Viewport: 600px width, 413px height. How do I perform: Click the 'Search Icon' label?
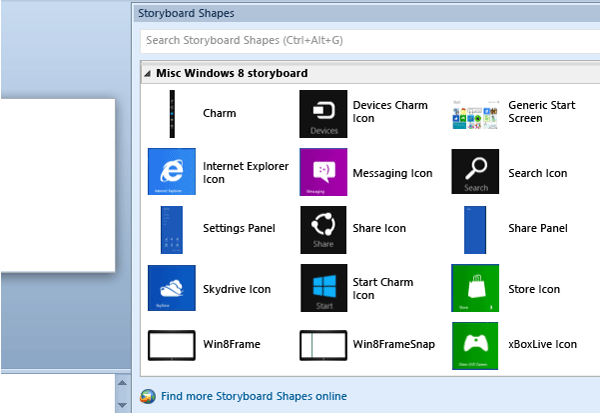pyautogui.click(x=538, y=173)
